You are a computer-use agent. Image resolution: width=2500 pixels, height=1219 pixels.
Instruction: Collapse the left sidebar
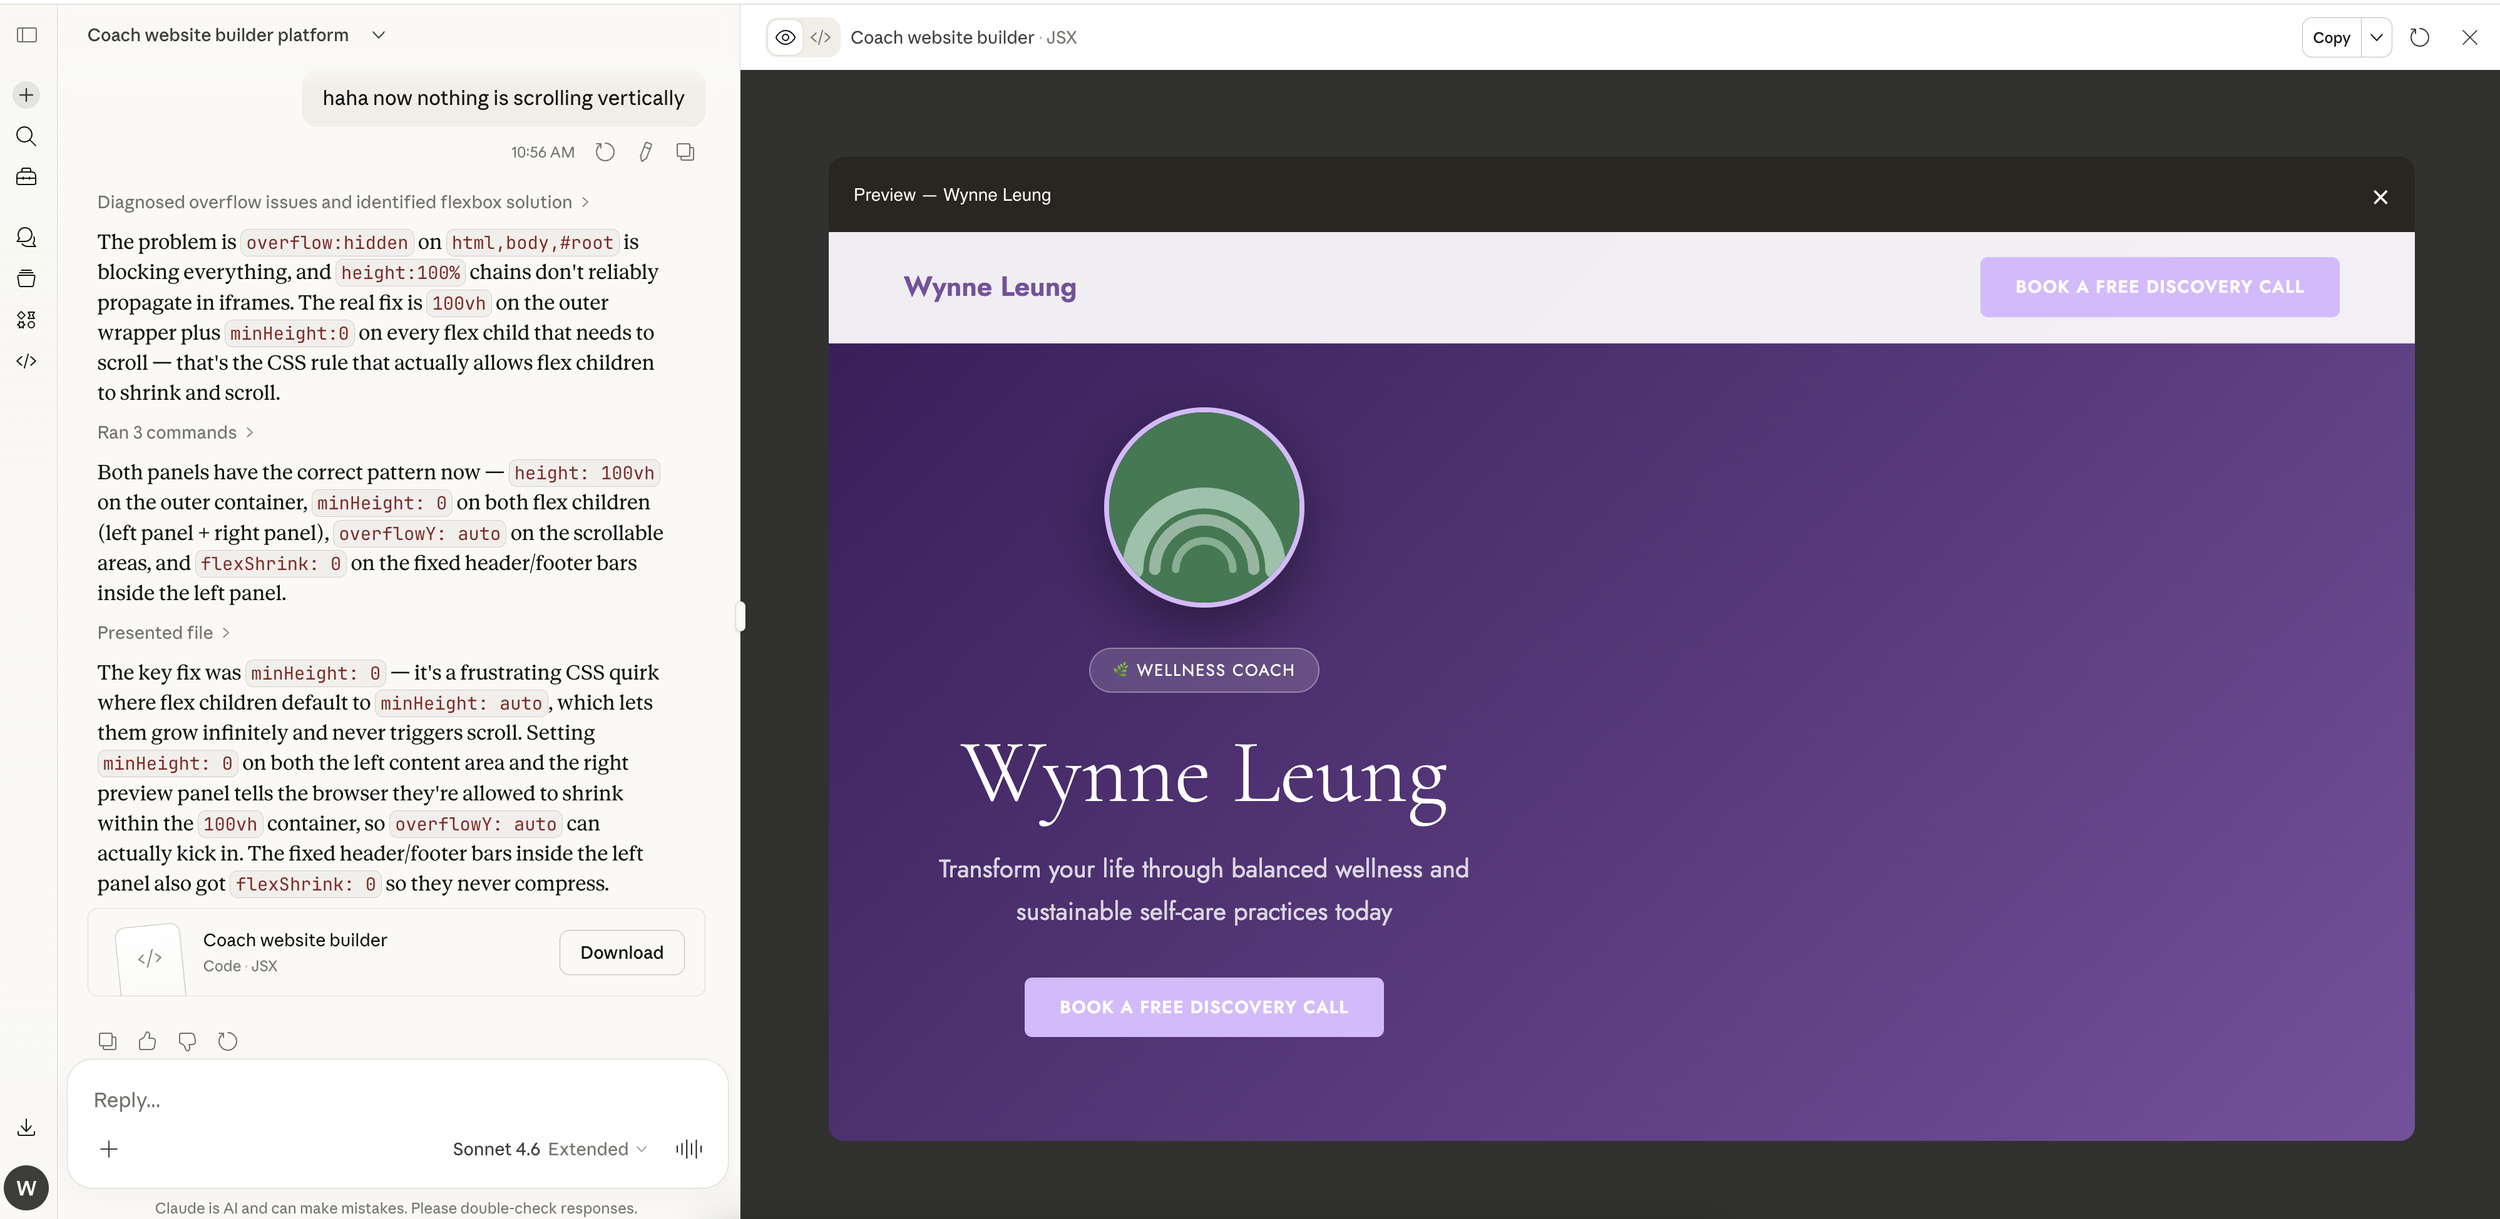coord(27,35)
